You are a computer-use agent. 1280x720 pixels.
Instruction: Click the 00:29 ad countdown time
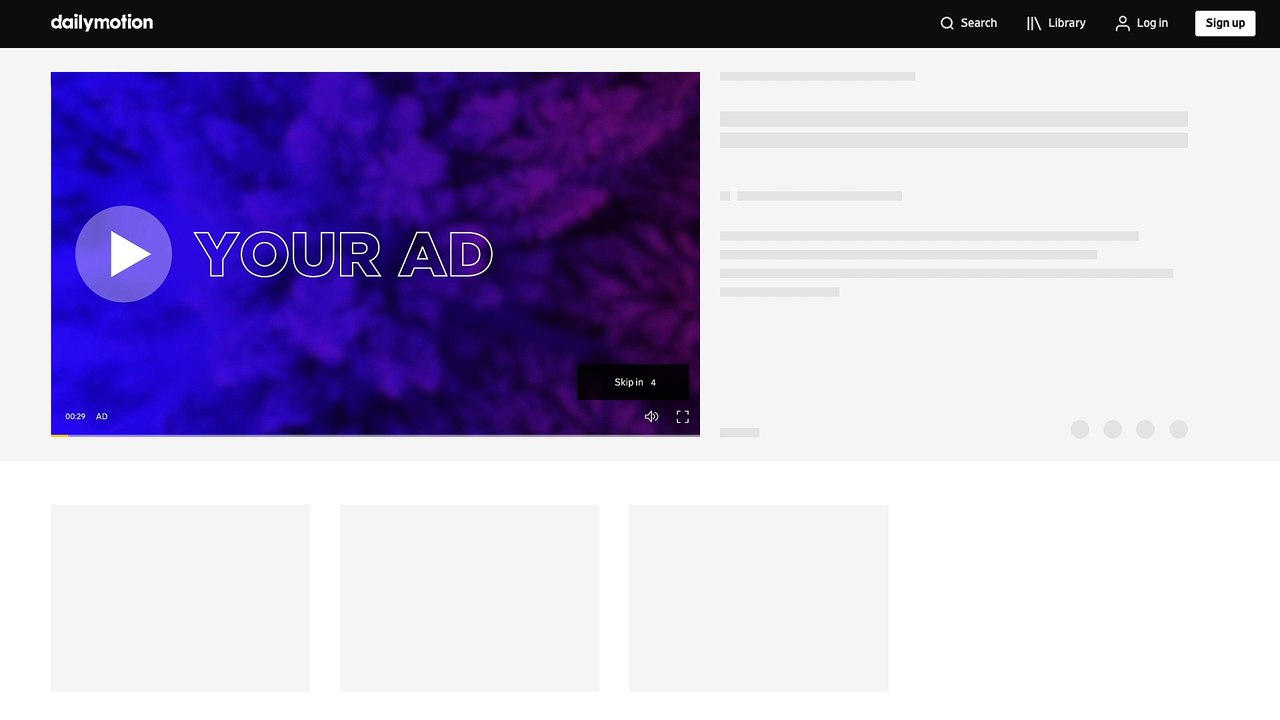point(75,416)
